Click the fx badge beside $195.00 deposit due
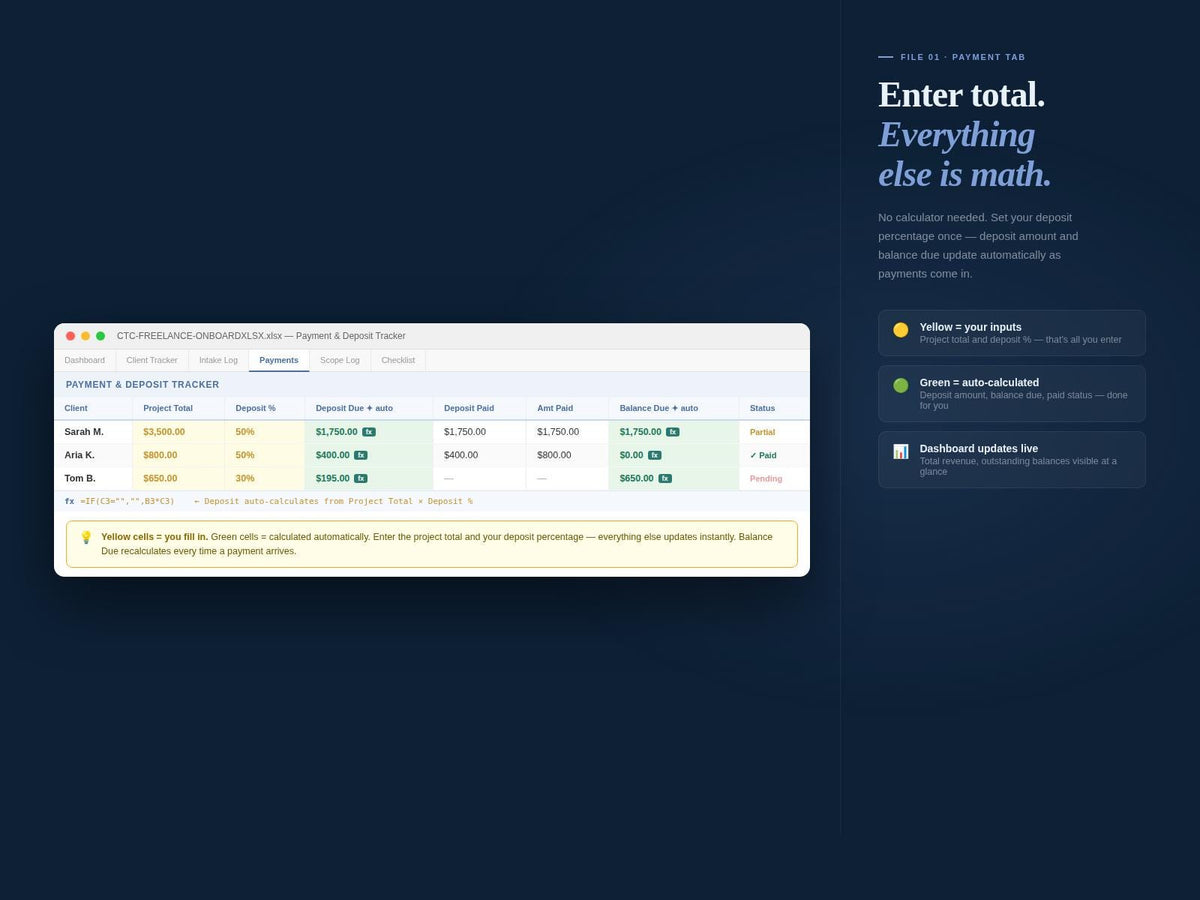Viewport: 1200px width, 900px height. pos(361,478)
